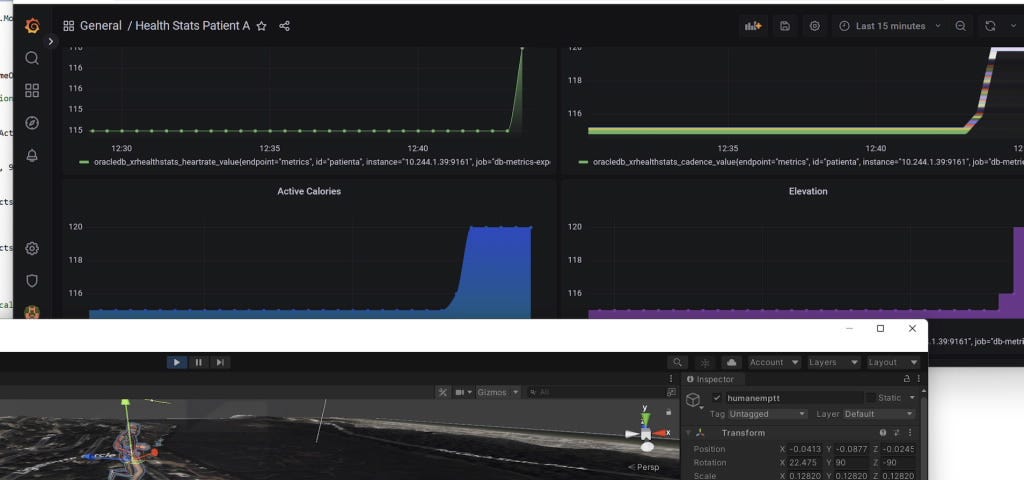The height and width of the screenshot is (480, 1024).
Task: Open the Grafana search icon in the sidebar
Action: pos(32,58)
